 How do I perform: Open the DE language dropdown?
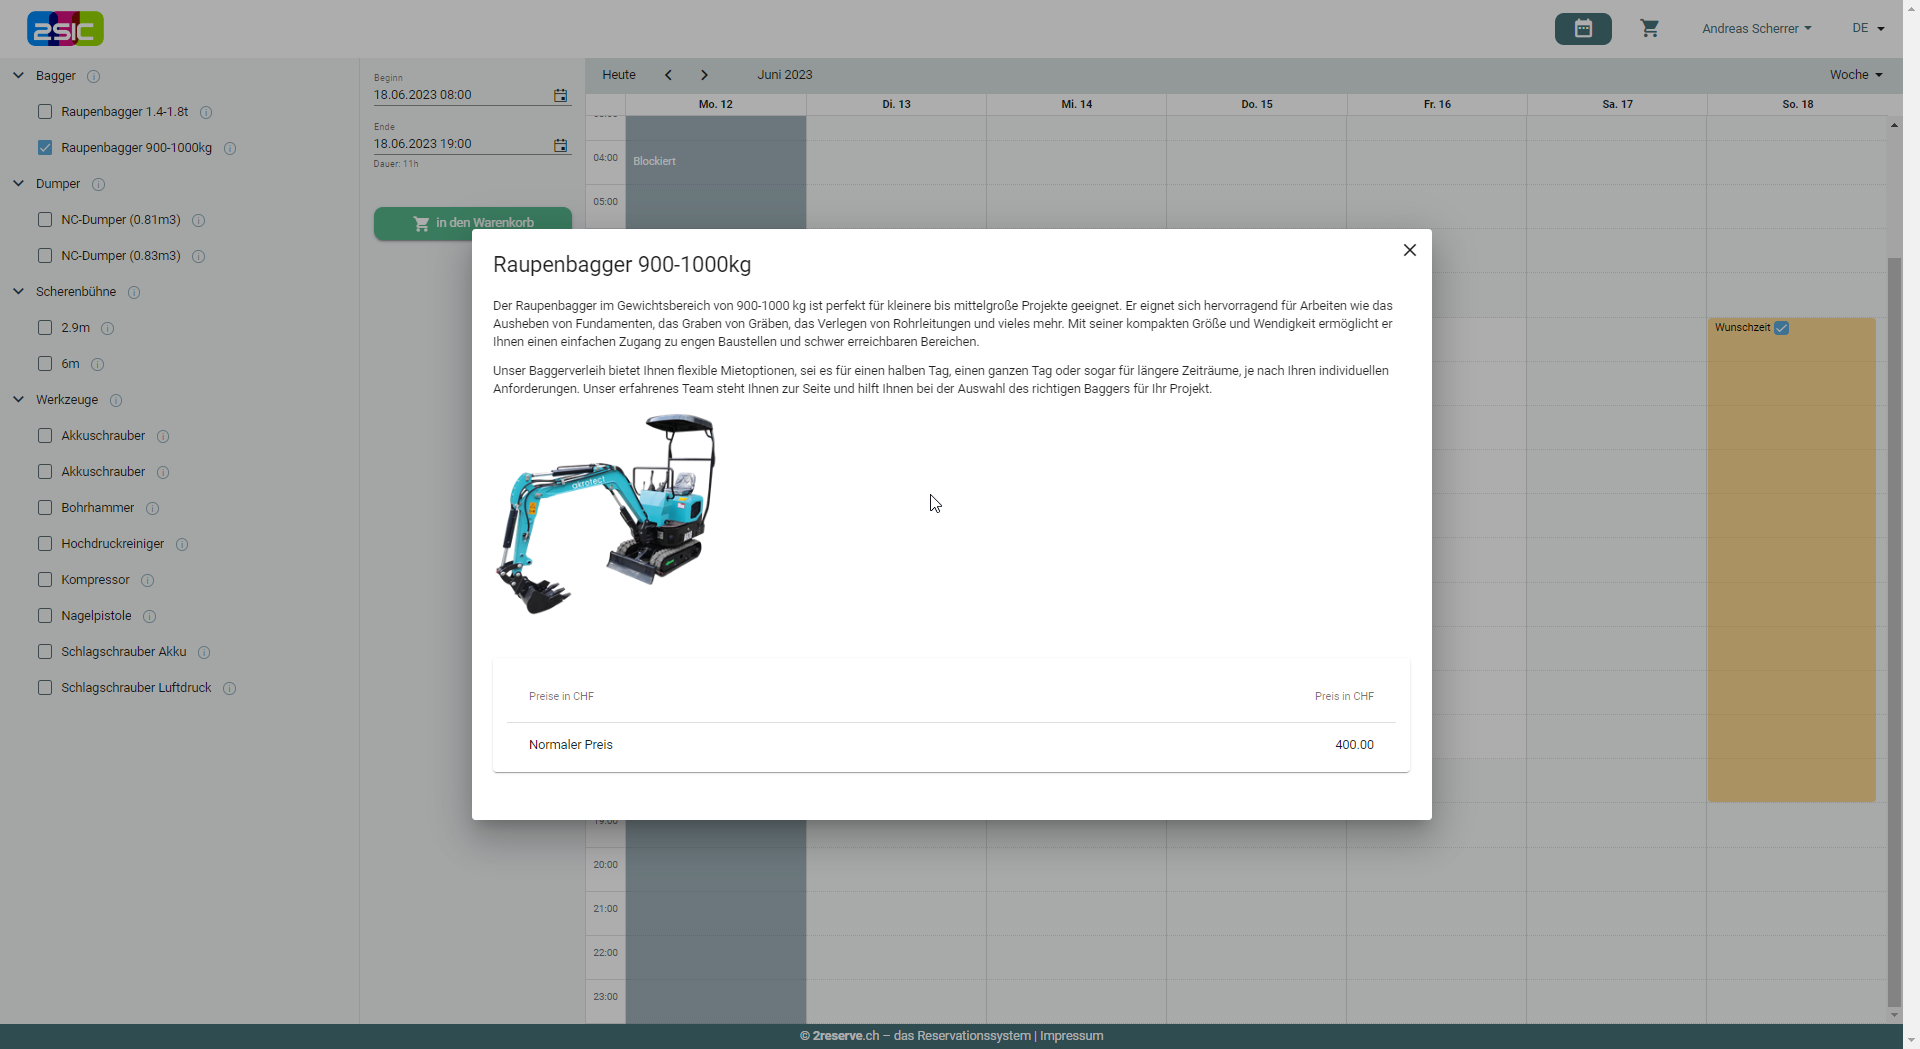coord(1867,29)
